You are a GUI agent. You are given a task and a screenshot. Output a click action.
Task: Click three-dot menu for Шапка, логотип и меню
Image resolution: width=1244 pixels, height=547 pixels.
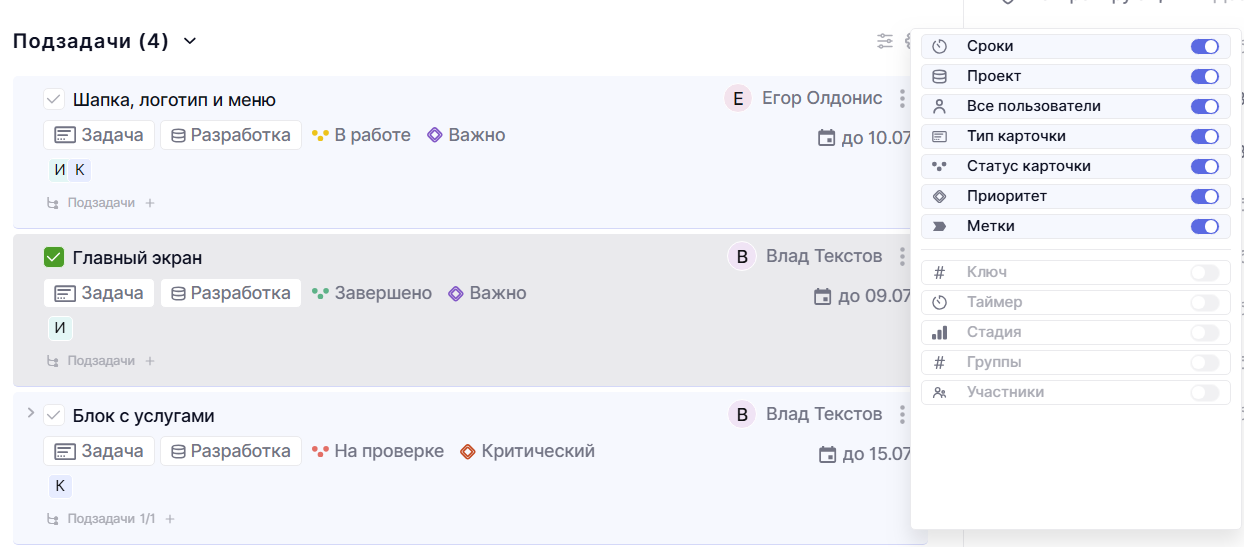coord(902,99)
